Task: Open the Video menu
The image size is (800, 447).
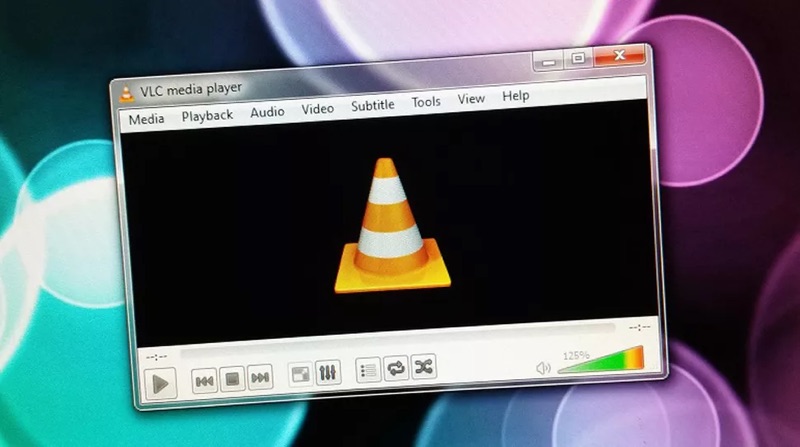Action: pyautogui.click(x=317, y=108)
